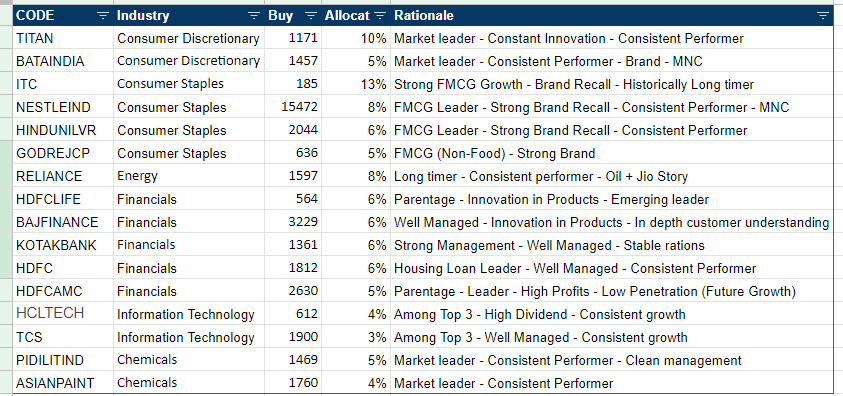Click the HDFCLIFE code cell
Viewport: 843px width, 396px height.
pos(63,199)
